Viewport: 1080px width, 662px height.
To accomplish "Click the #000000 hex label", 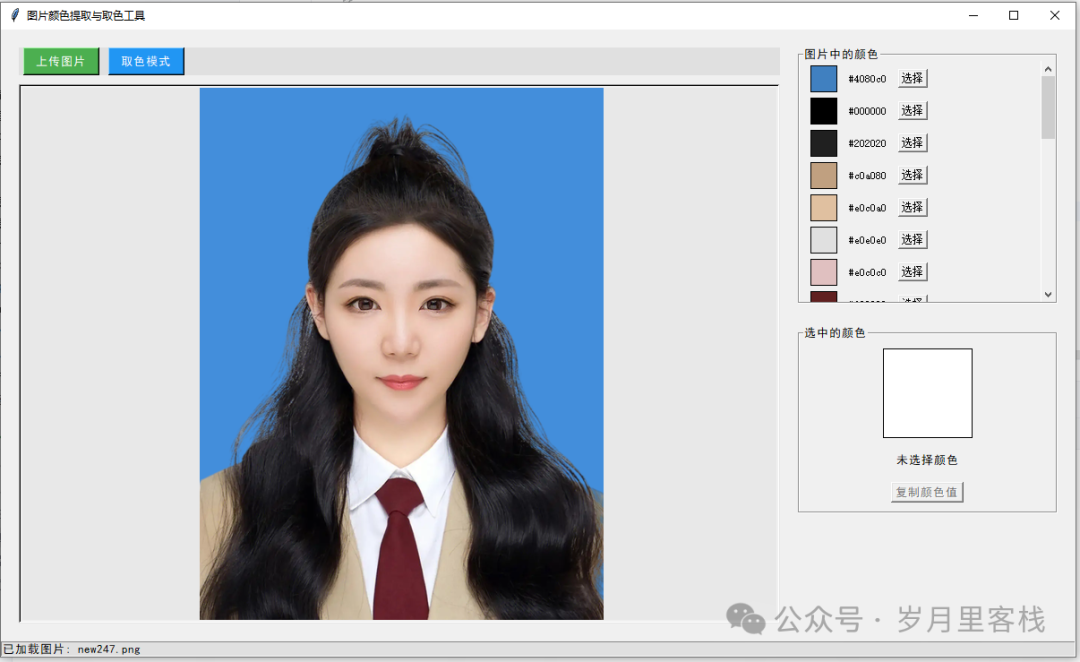I will coord(867,112).
